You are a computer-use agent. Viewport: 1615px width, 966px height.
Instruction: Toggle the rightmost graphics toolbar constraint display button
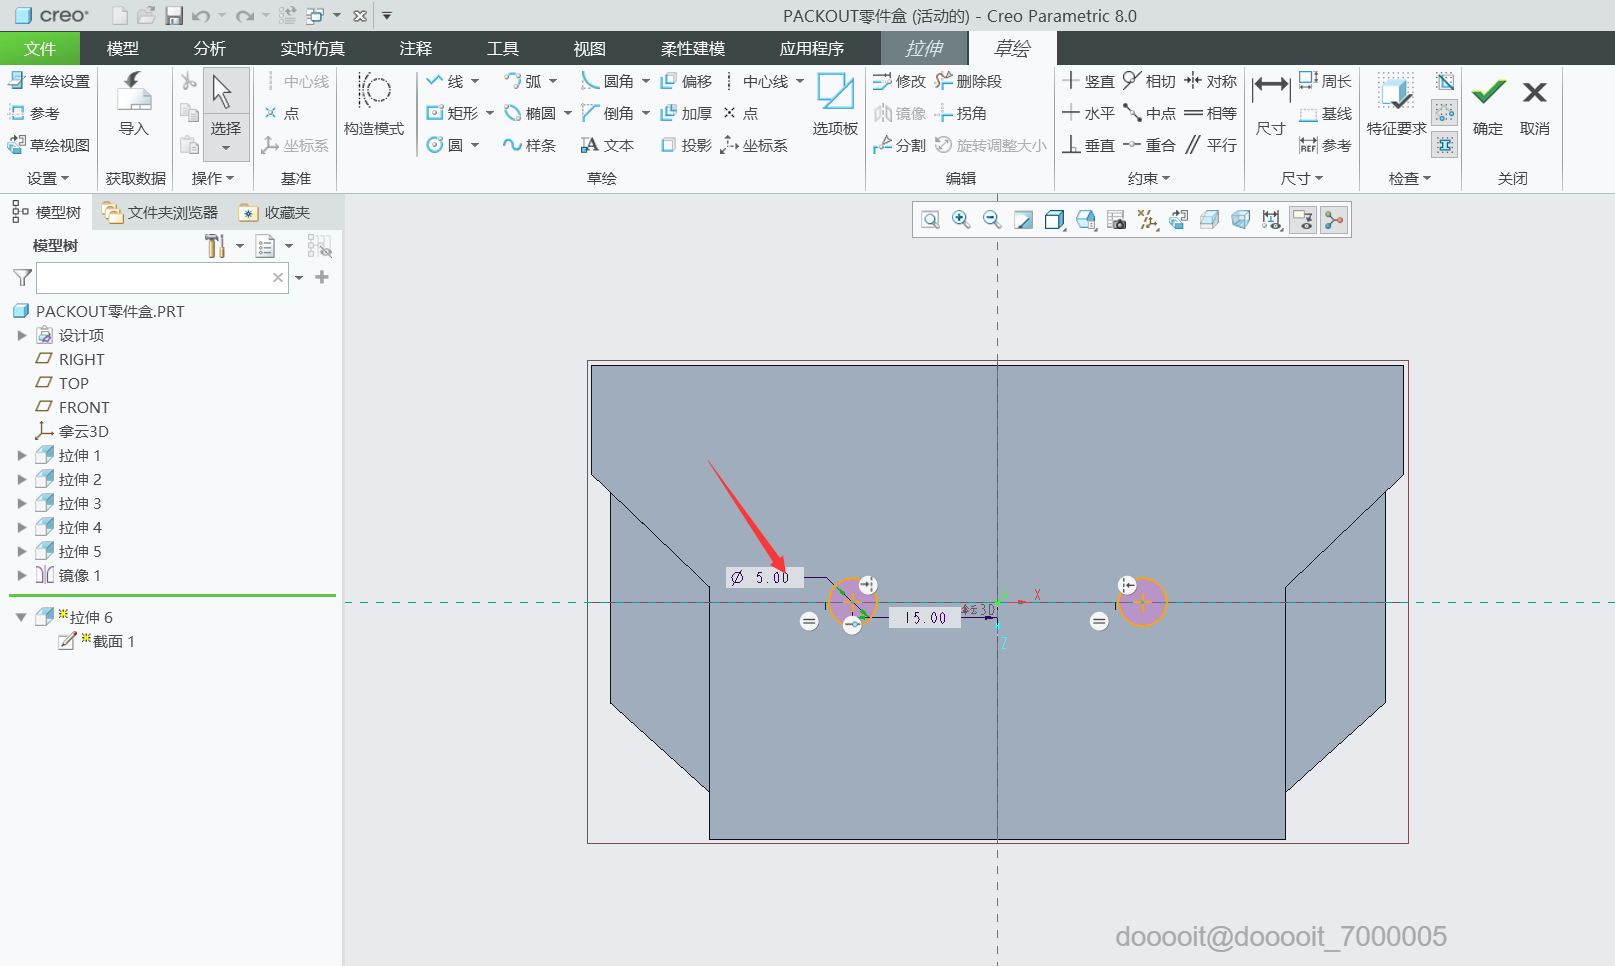coord(1333,220)
